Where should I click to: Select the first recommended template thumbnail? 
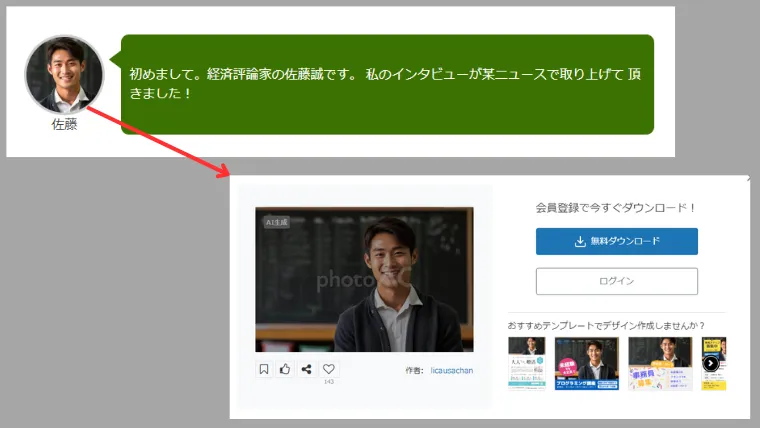527,363
